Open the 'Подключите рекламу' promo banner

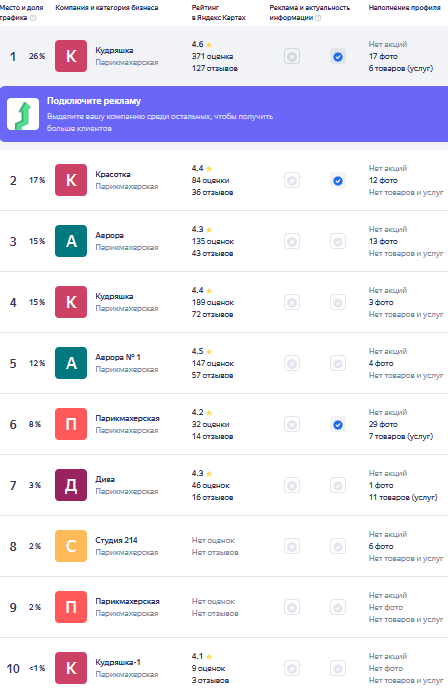[x=224, y=114]
